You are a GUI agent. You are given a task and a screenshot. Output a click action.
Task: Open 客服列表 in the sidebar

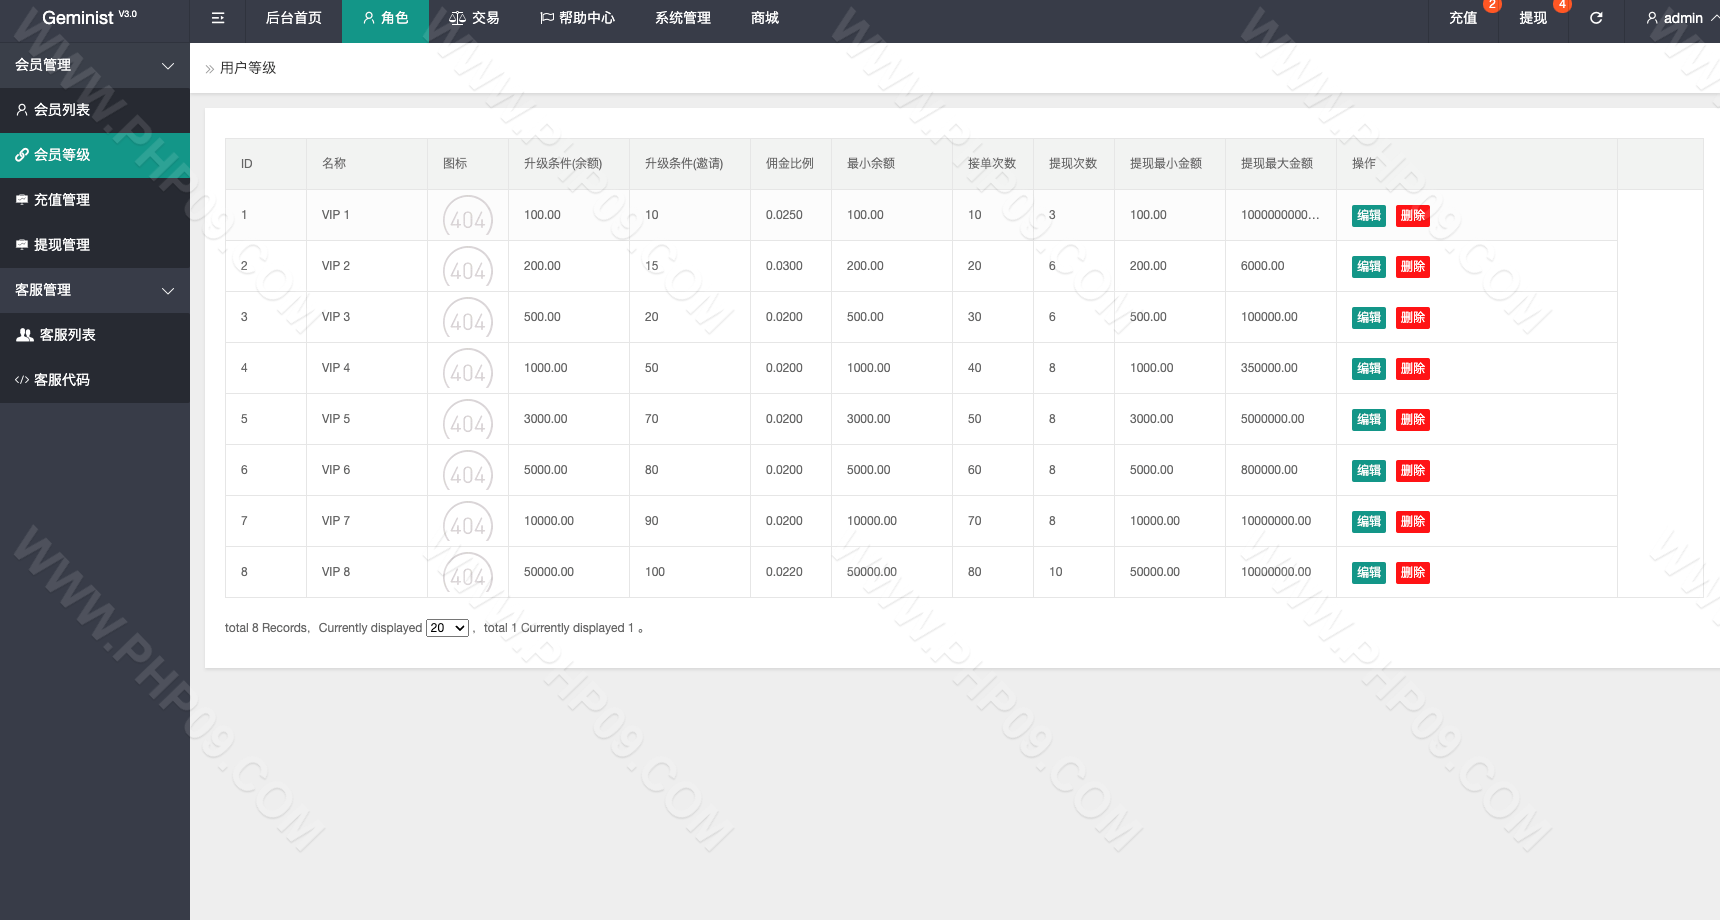67,335
